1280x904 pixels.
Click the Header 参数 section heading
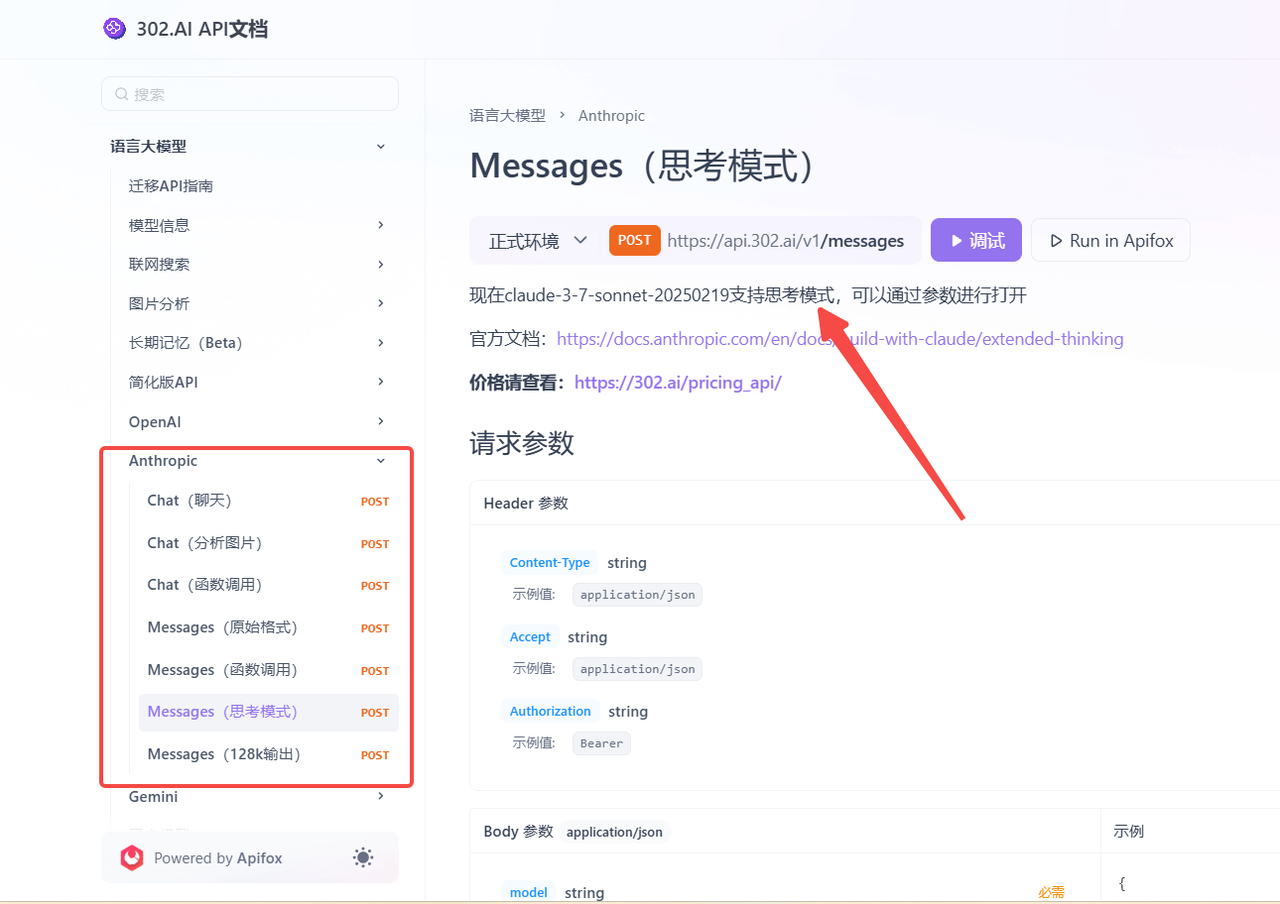[526, 503]
